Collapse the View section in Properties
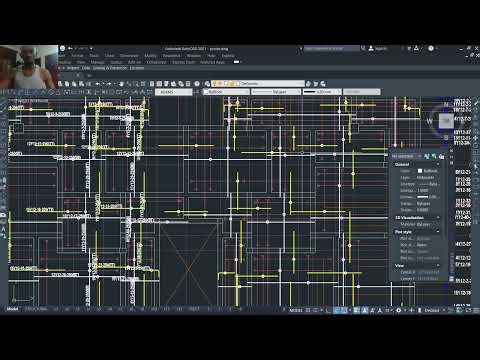The width and height of the screenshot is (480, 360). (x=438, y=266)
